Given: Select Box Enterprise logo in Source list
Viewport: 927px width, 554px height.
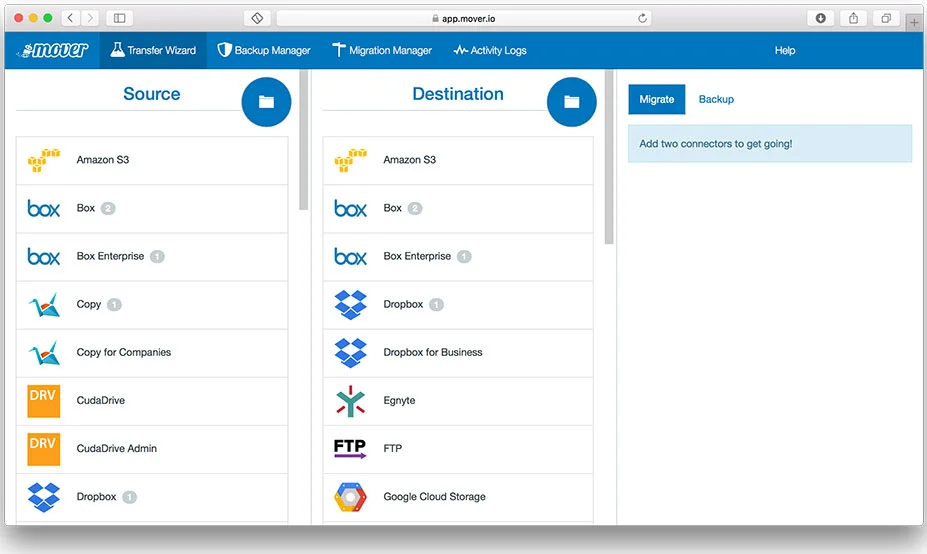Looking at the screenshot, I should click(x=44, y=257).
